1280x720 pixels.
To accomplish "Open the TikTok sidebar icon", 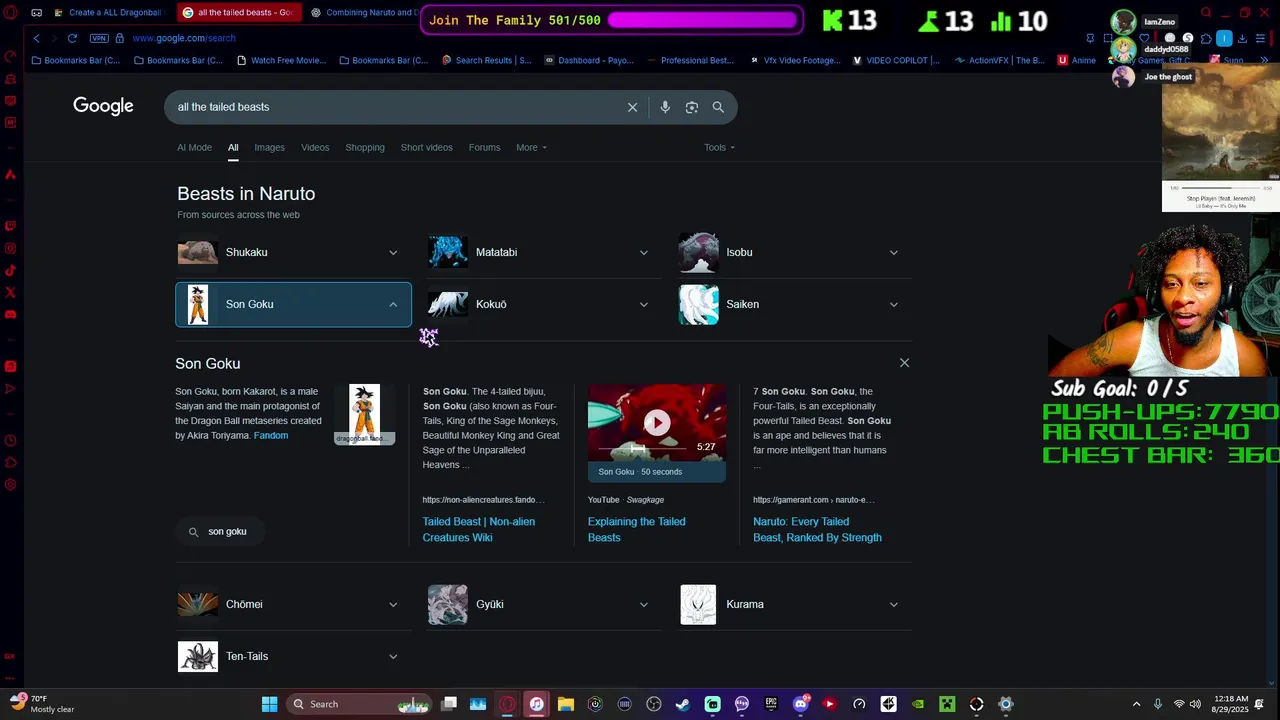I will (x=10, y=270).
